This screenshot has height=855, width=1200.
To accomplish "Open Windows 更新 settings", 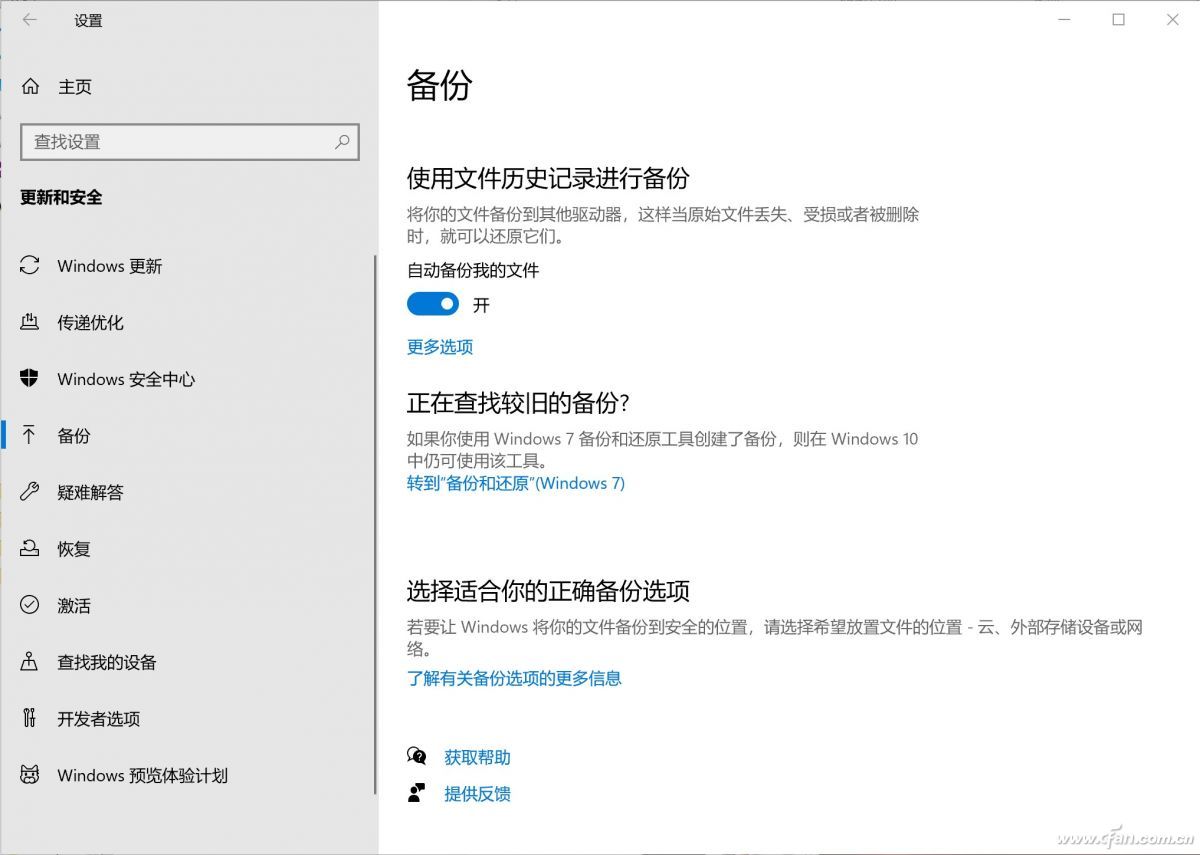I will pyautogui.click(x=110, y=265).
